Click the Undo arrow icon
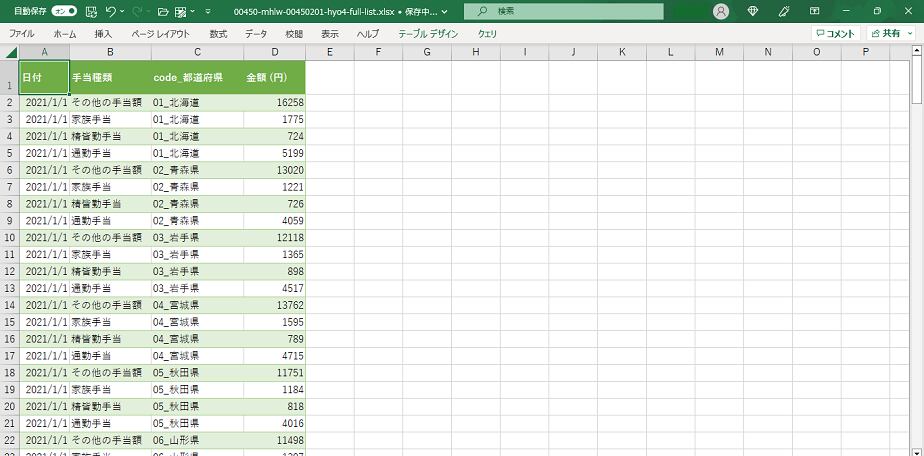The height and width of the screenshot is (456, 924). tap(110, 11)
